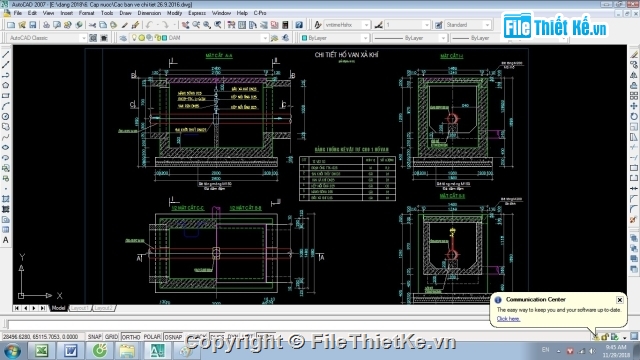Open the ByLayer linetype dropdown
The width and height of the screenshot is (640, 360).
coord(443,38)
